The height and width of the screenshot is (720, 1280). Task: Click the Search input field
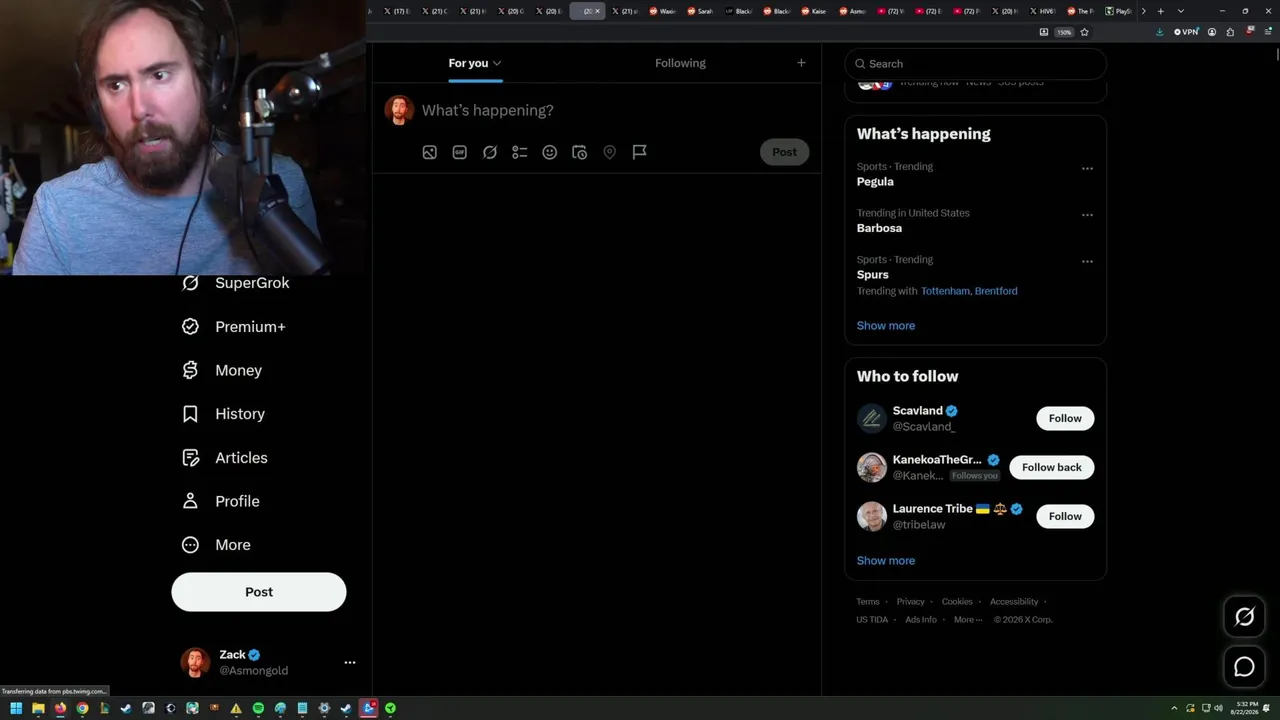976,64
